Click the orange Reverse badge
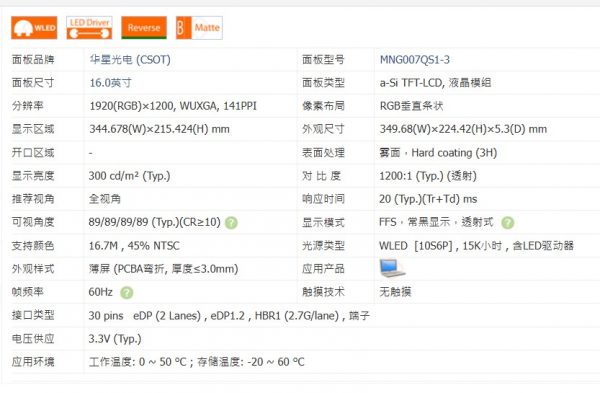Viewport: 600px width, 393px height. 144,28
